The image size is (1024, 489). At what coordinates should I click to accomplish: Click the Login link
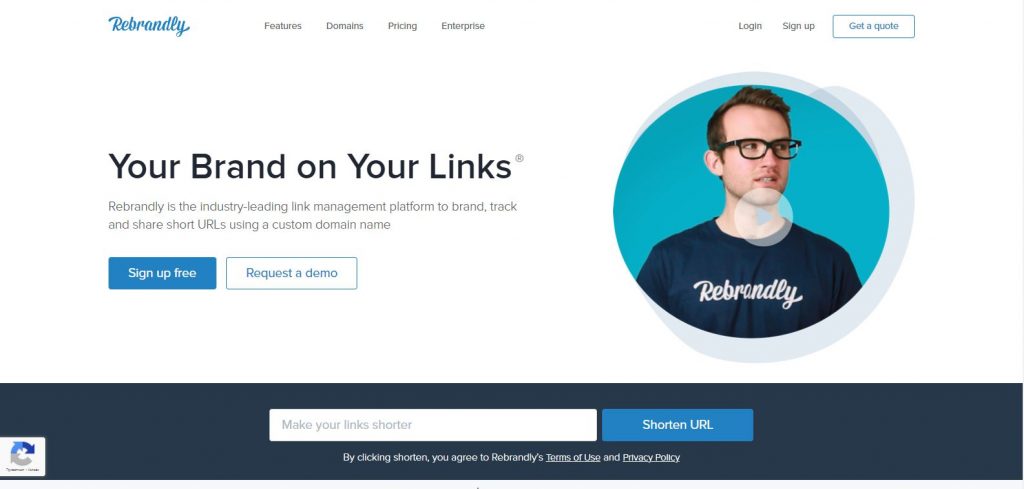pyautogui.click(x=750, y=26)
